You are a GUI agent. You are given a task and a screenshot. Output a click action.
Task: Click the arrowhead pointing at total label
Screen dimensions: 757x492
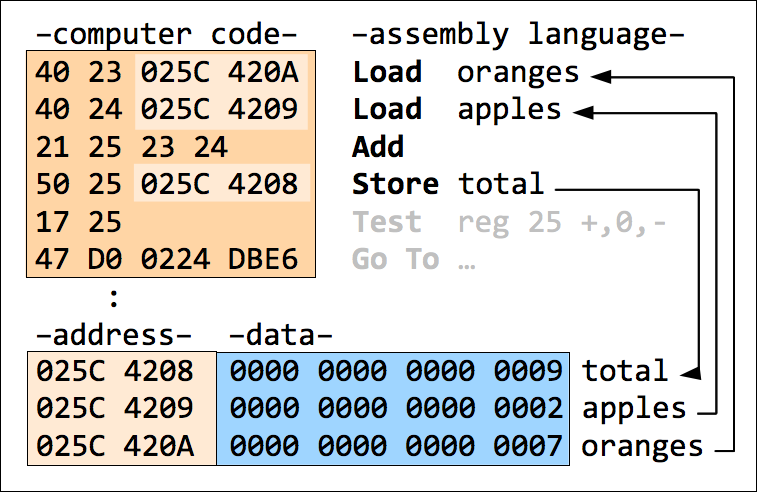(691, 373)
